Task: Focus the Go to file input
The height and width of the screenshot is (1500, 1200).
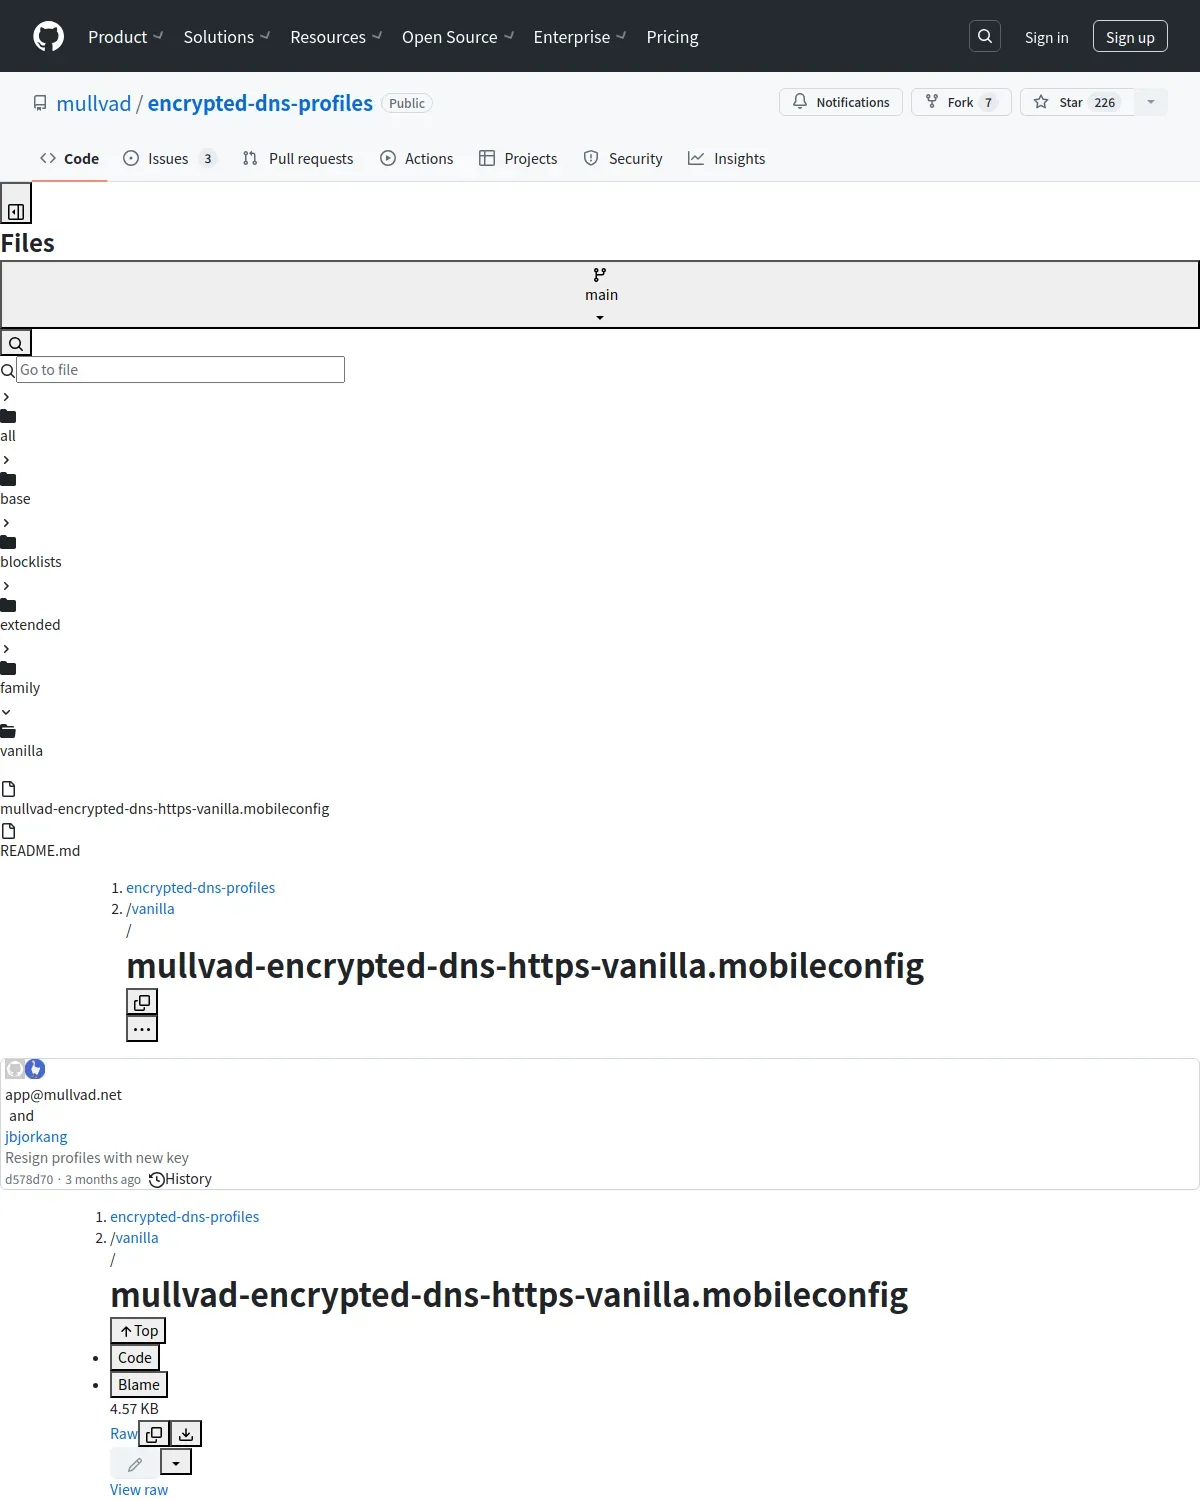Action: [180, 370]
